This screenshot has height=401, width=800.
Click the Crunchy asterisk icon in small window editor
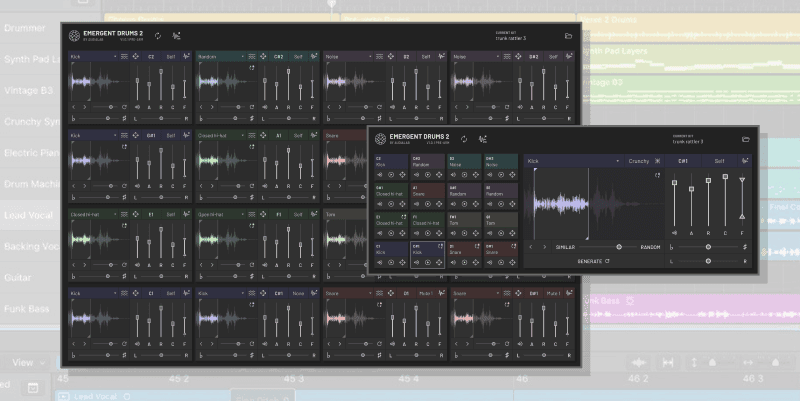657,161
